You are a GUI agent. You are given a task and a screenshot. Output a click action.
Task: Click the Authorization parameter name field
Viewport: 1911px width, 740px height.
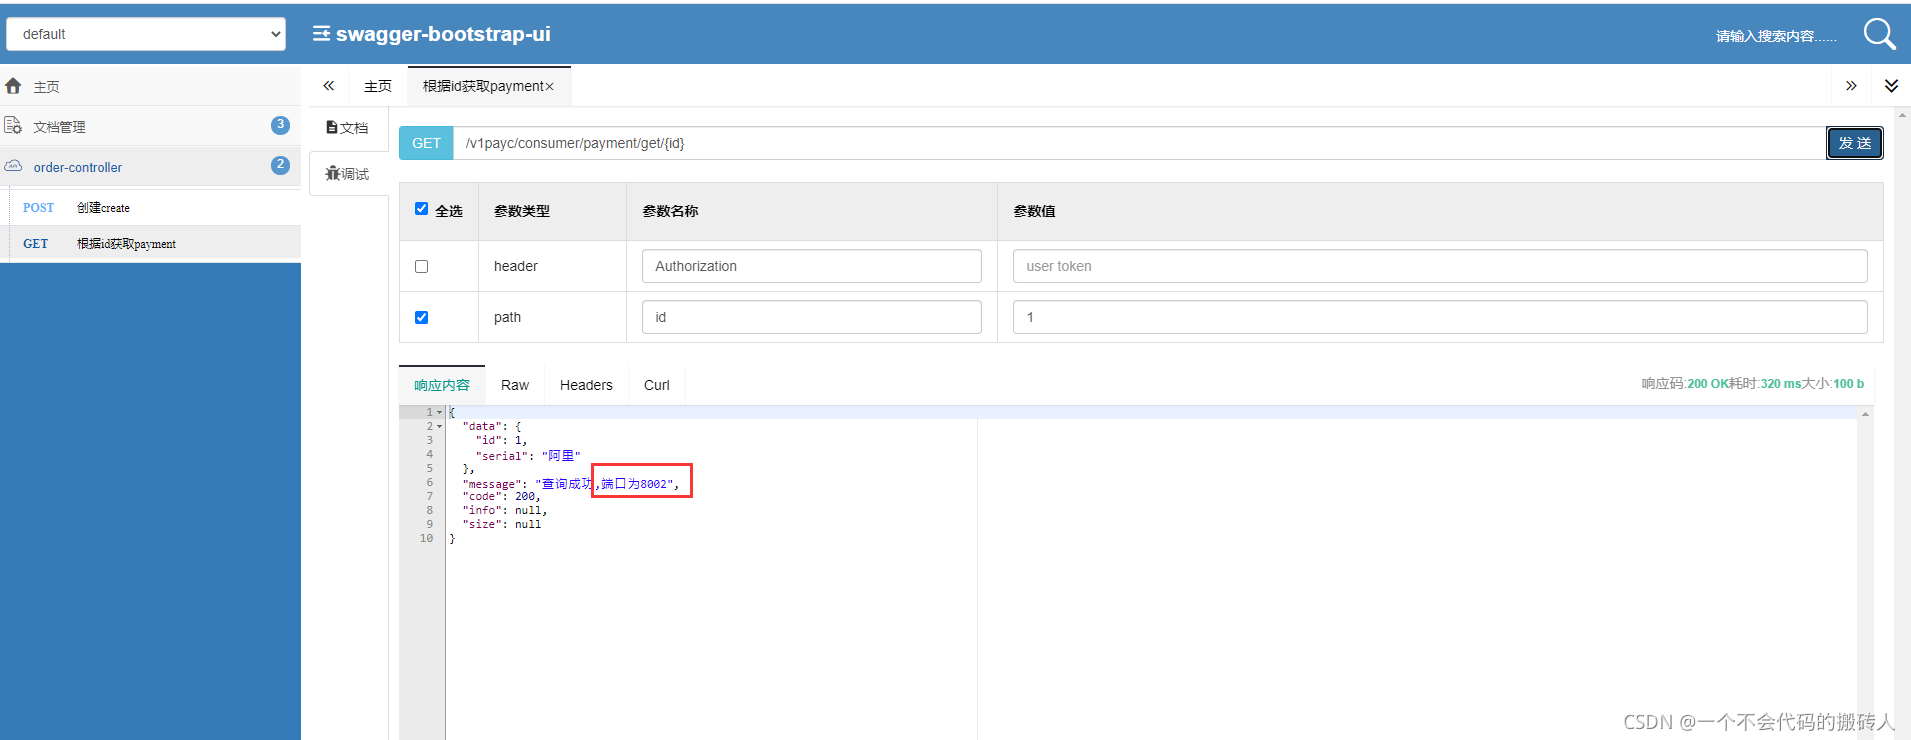tap(811, 266)
